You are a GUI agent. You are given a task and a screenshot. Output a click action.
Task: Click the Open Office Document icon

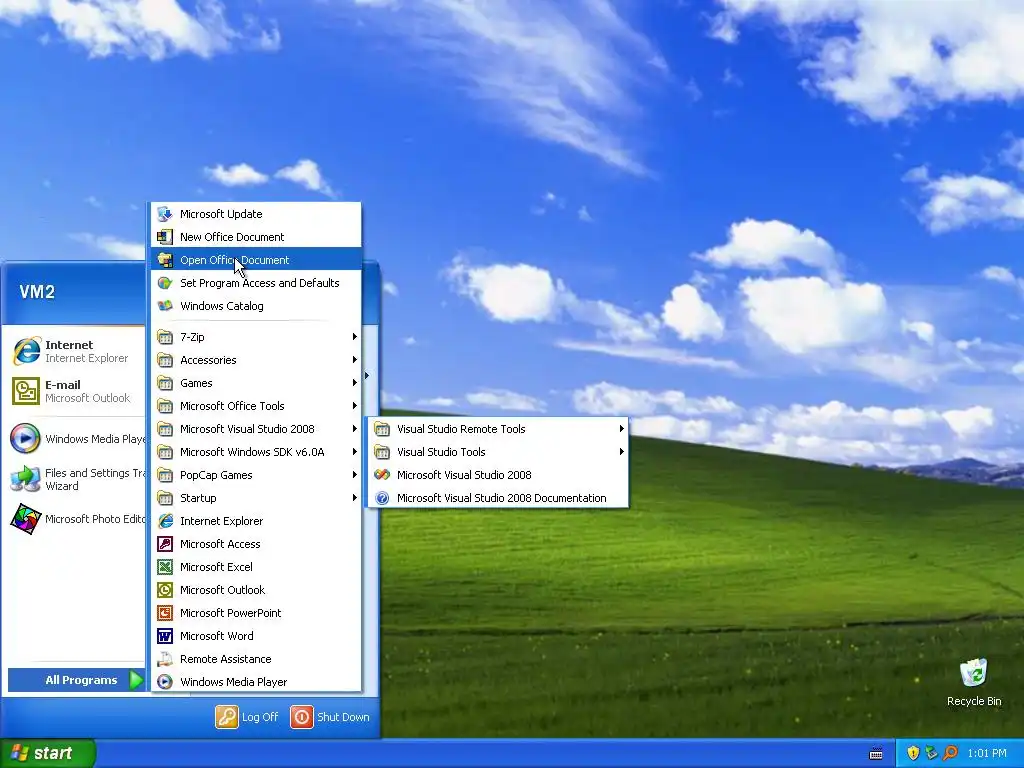coord(165,260)
